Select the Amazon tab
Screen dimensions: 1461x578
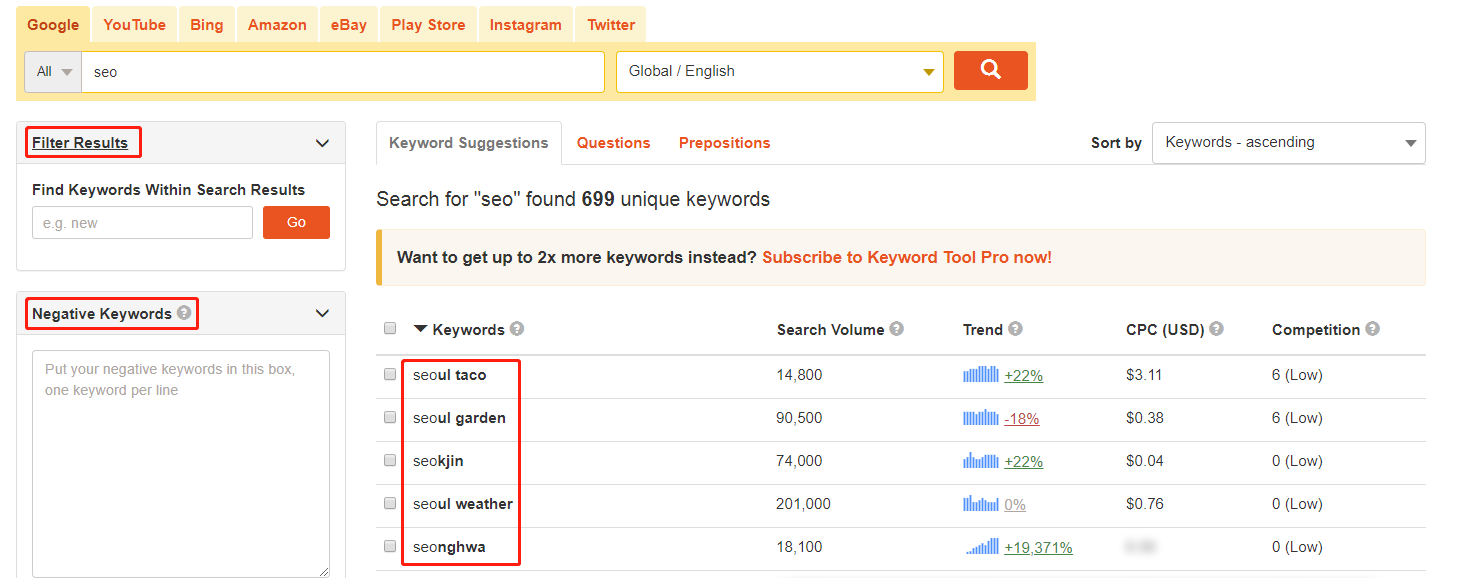click(x=277, y=25)
